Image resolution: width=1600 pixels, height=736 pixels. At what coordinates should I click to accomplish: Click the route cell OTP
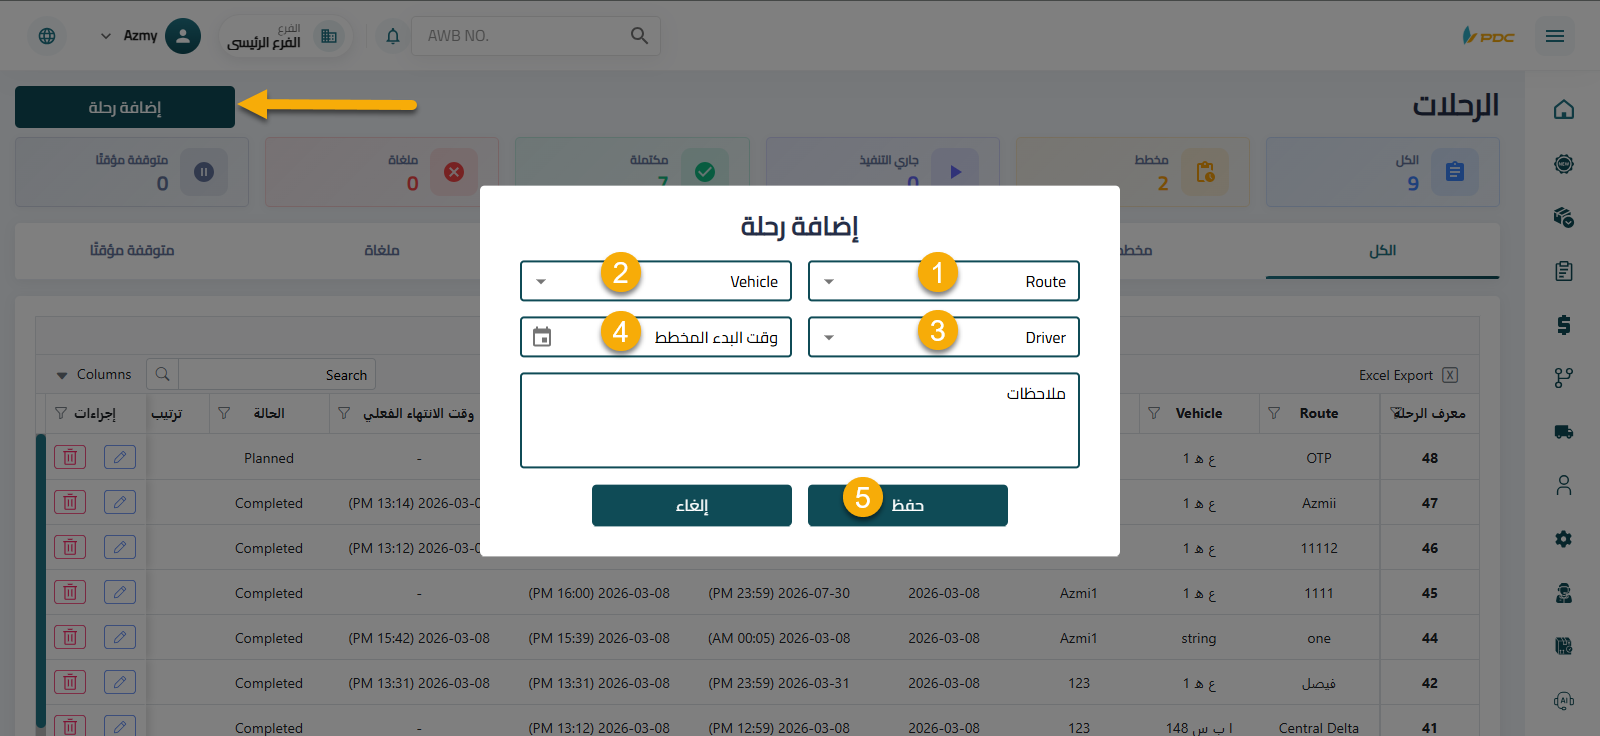click(x=1319, y=458)
